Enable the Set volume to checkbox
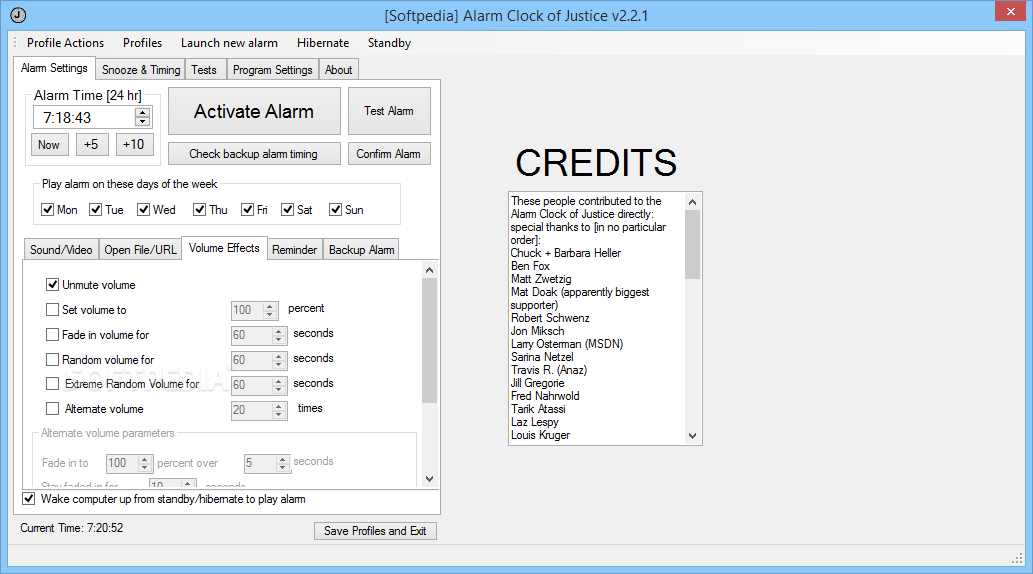The image size is (1033, 574). pos(53,310)
